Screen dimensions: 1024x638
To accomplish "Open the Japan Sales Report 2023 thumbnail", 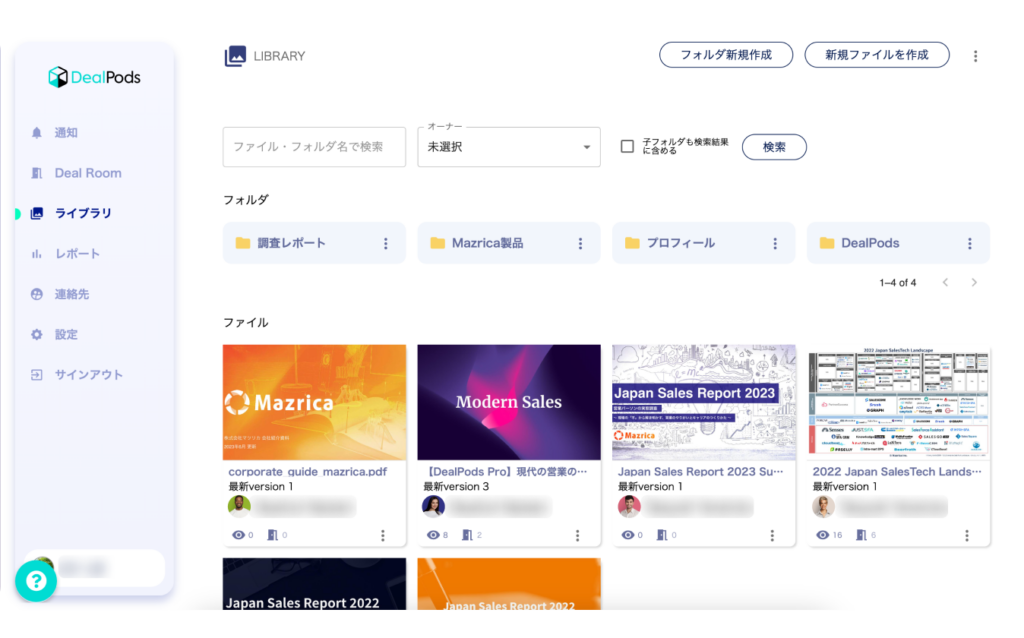I will (704, 402).
